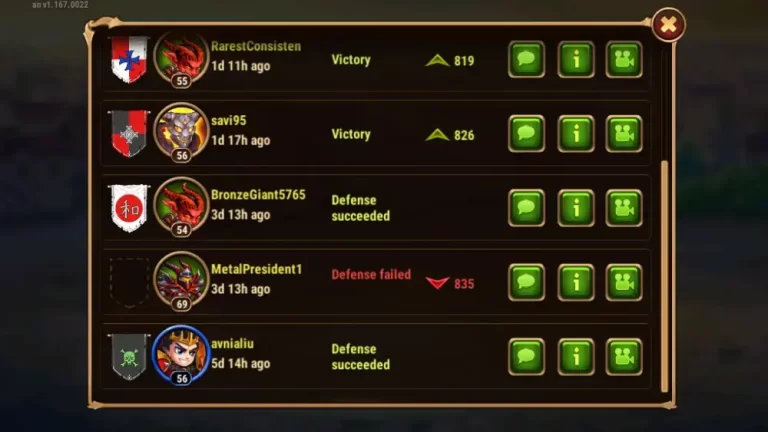Open chat with BronzeGiant5765
Screen dimensions: 768x432
pos(527,208)
